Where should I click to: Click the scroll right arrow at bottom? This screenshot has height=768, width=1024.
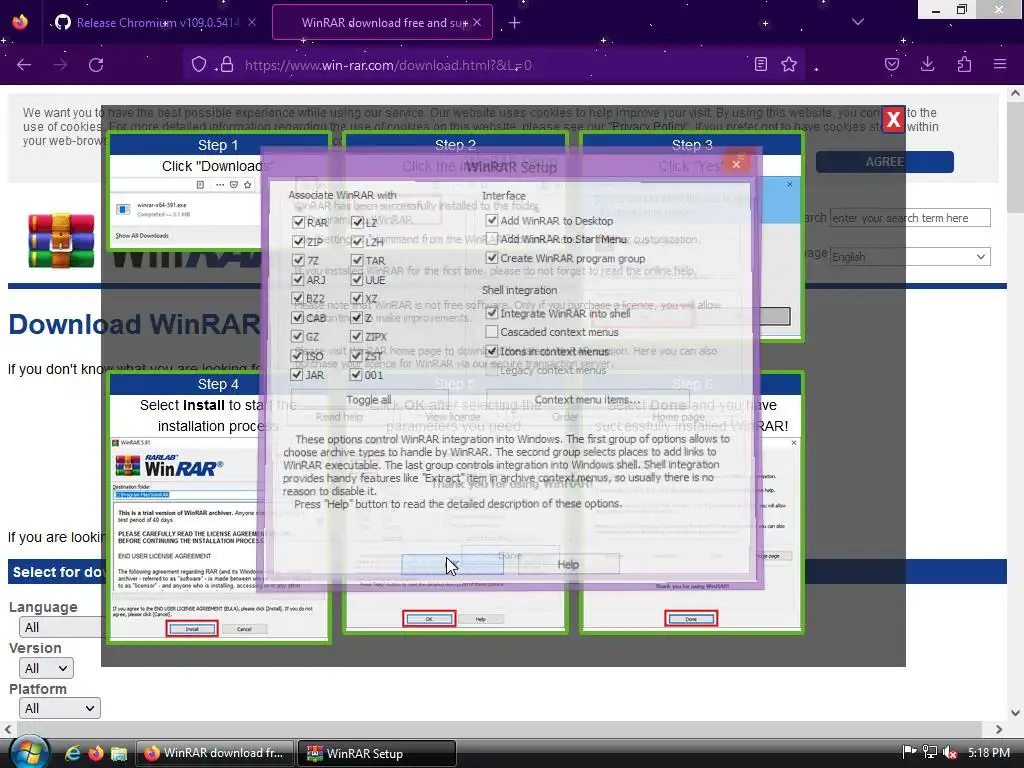coord(999,729)
